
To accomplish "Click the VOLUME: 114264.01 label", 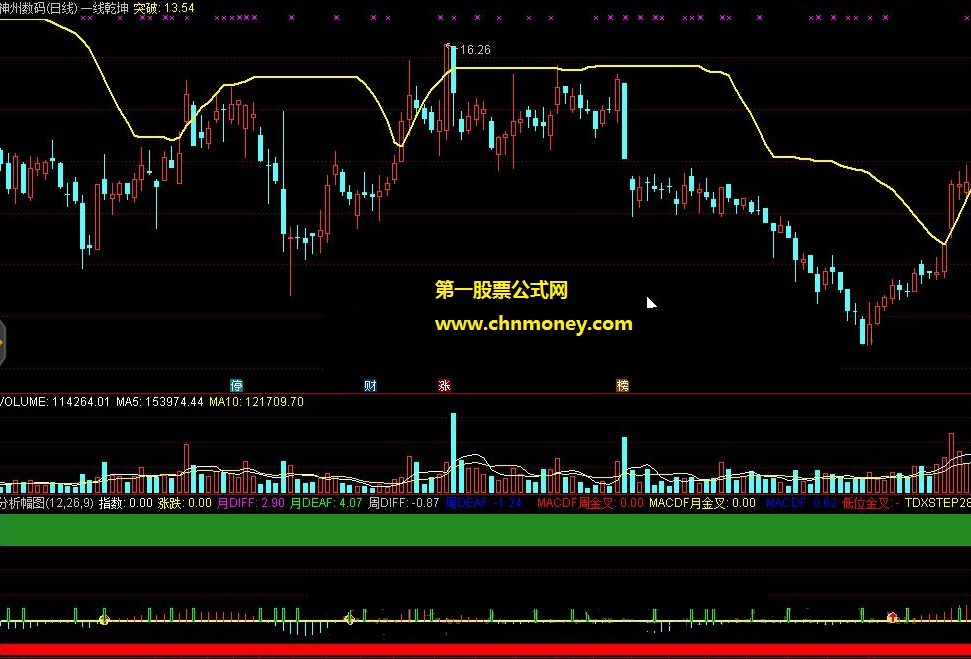I will tap(54, 402).
